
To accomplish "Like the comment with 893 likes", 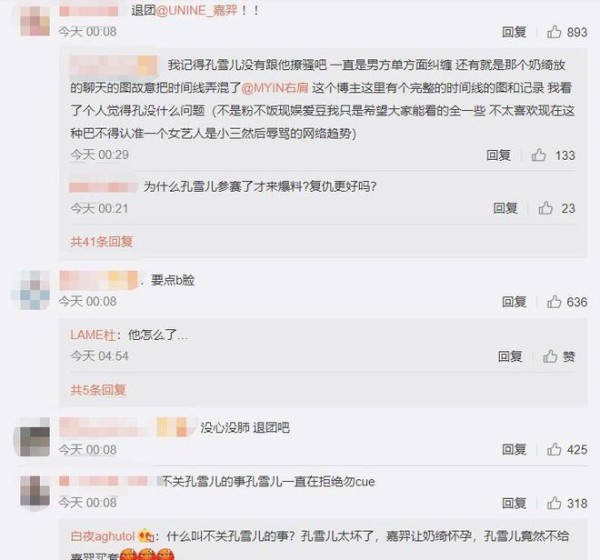I will 567,32.
